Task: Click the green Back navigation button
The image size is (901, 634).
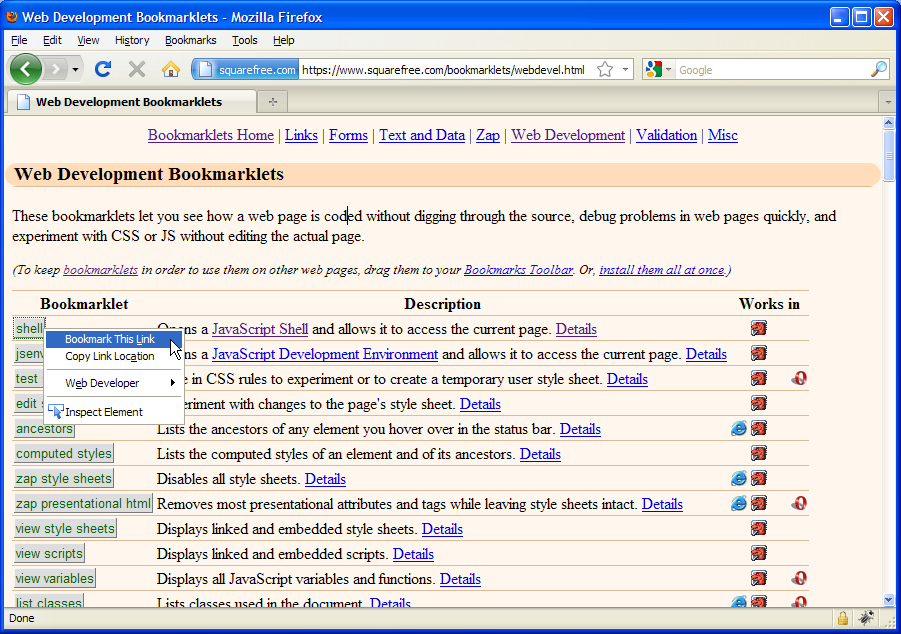Action: coord(26,69)
